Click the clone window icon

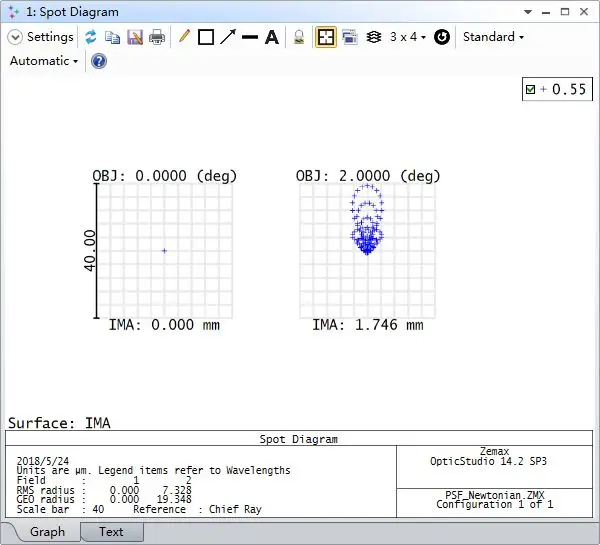350,37
